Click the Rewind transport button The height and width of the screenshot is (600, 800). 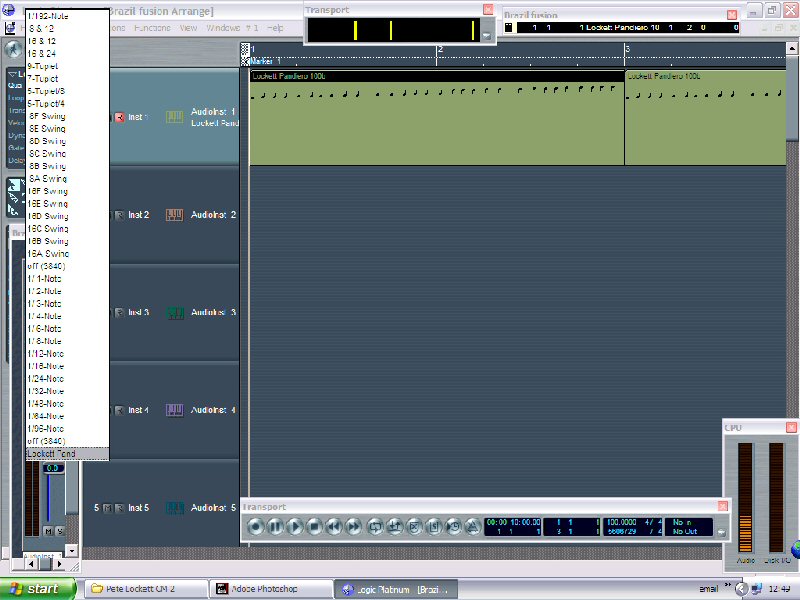pos(334,526)
